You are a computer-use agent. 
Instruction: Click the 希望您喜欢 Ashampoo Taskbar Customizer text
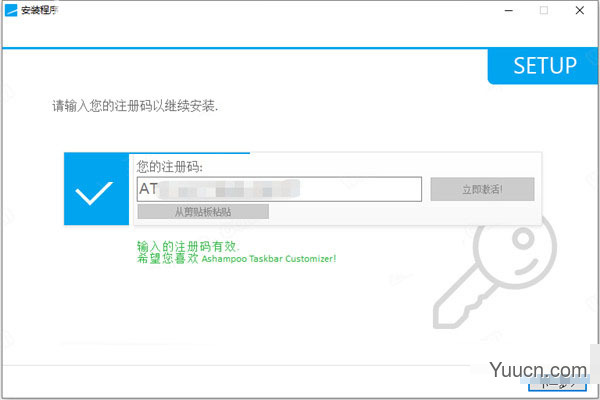click(236, 259)
